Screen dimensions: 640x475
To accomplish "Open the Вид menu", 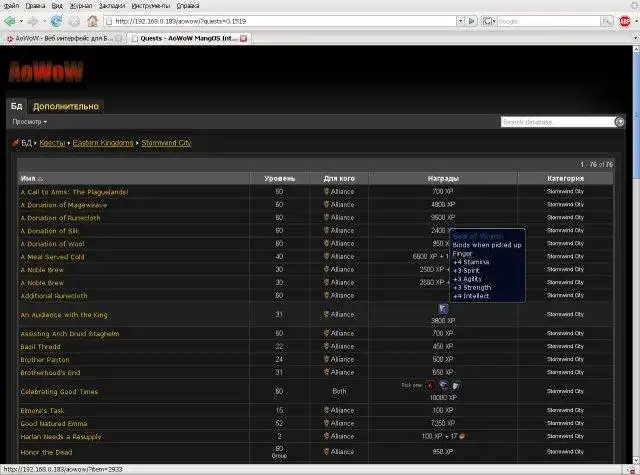I will (57, 6).
